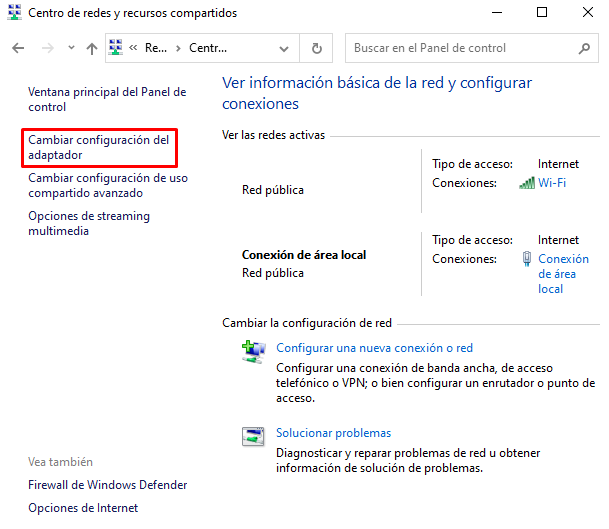Expand the address bar history chevron
The image size is (609, 529).
pos(284,49)
